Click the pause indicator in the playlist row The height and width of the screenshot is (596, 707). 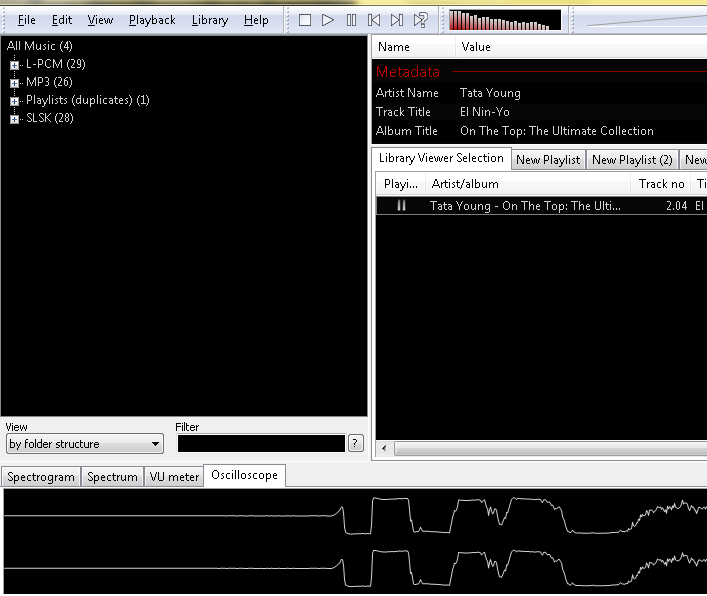coord(401,206)
